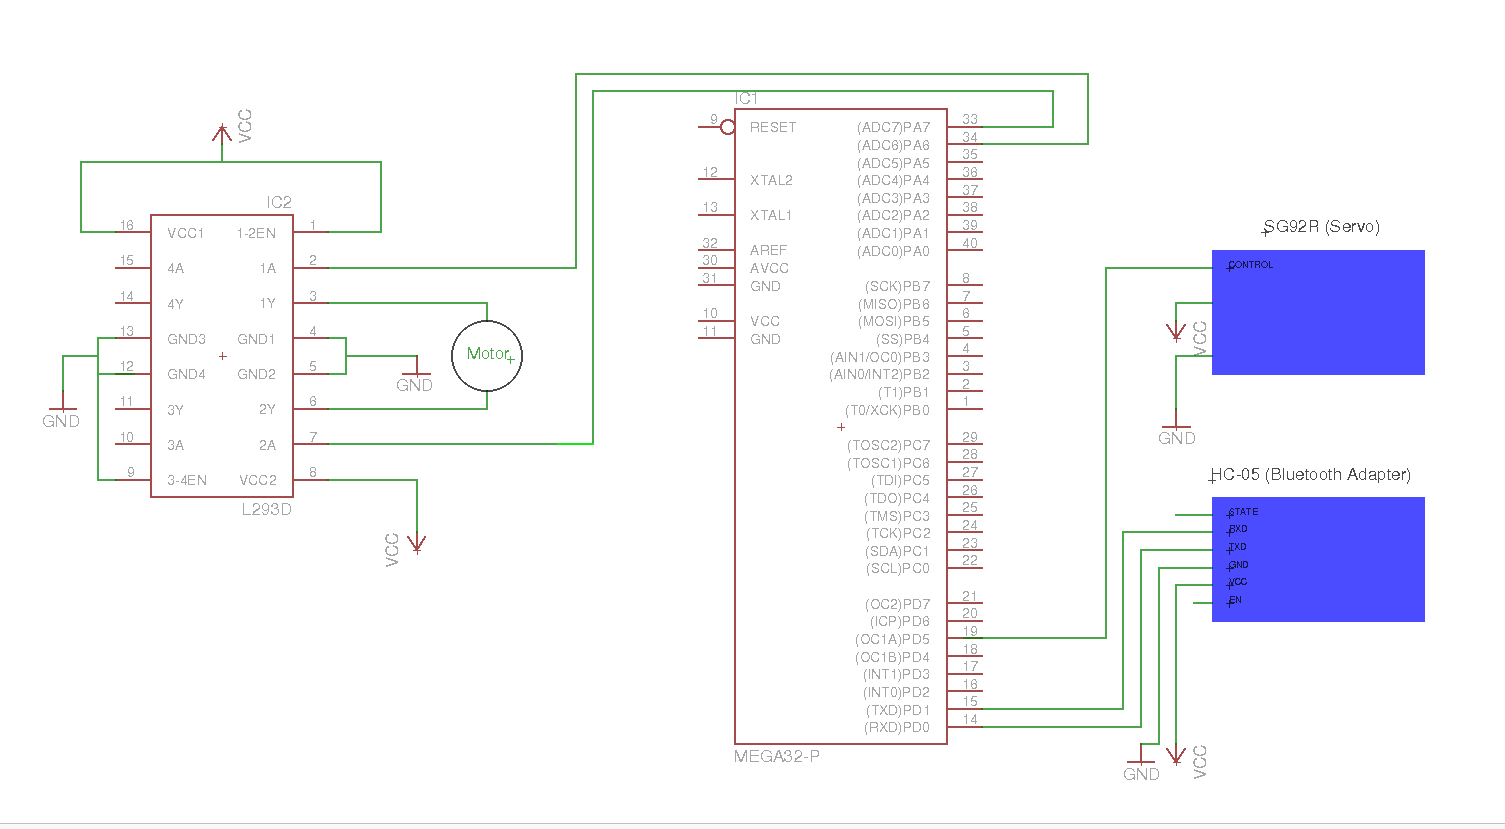Select the IC2 designator label
This screenshot has height=829, width=1505.
pos(279,202)
